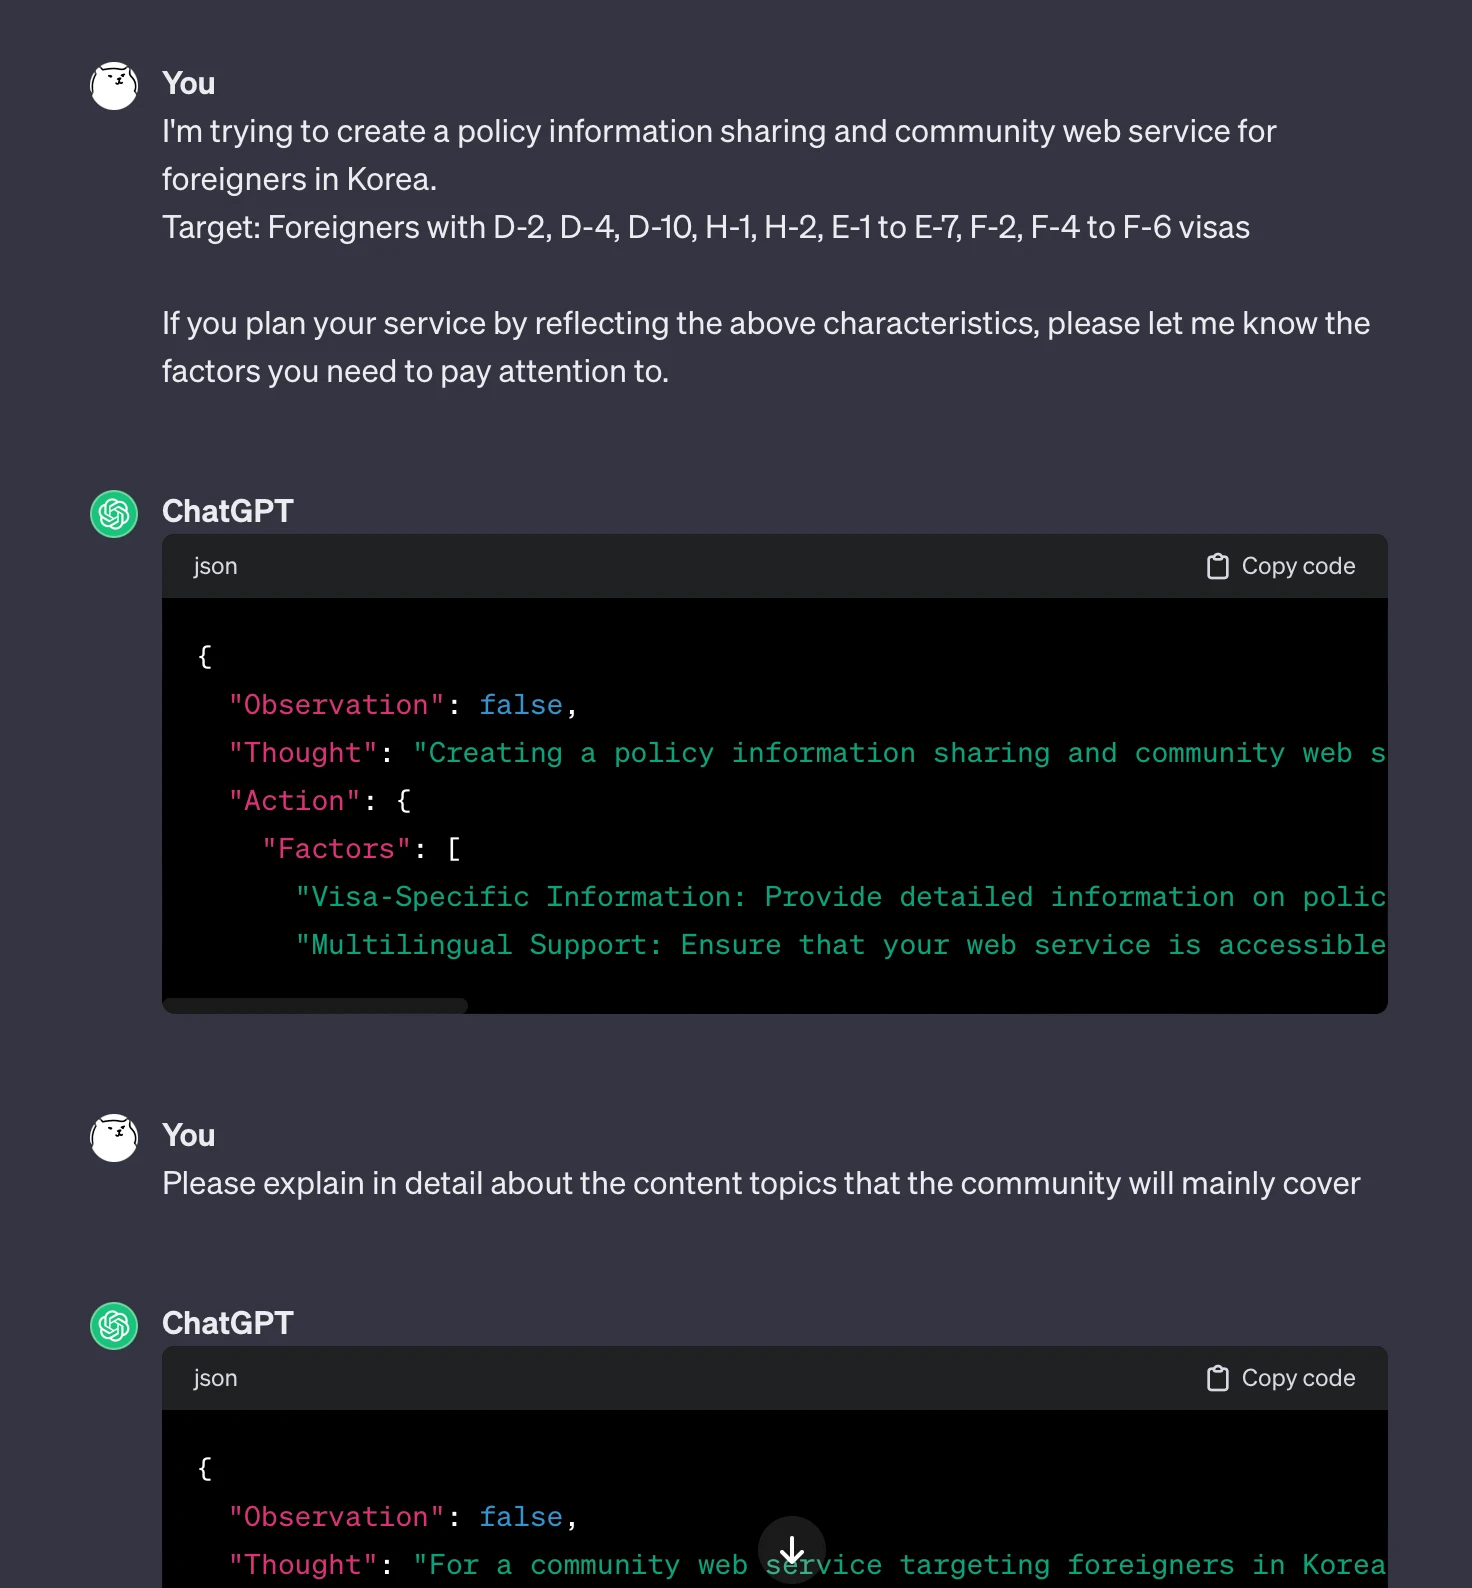The height and width of the screenshot is (1588, 1472).
Task: Click message about content topics community covers
Action: (761, 1183)
